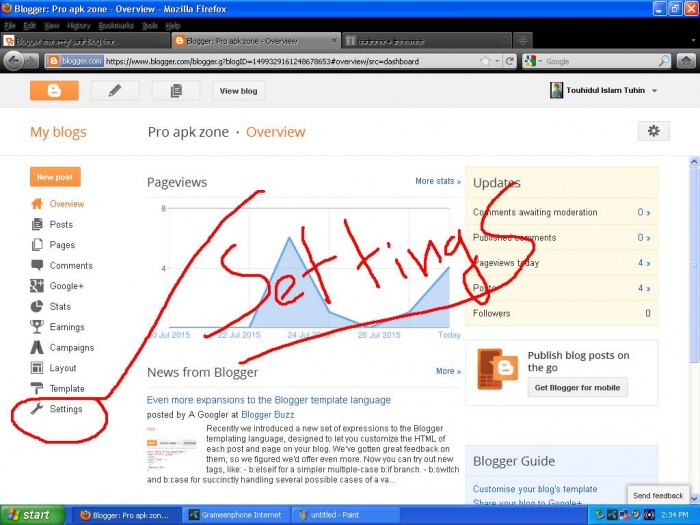Screen dimensions: 700x525
Task: Click the search magnifier icon in Google box
Action: [x=664, y=61]
